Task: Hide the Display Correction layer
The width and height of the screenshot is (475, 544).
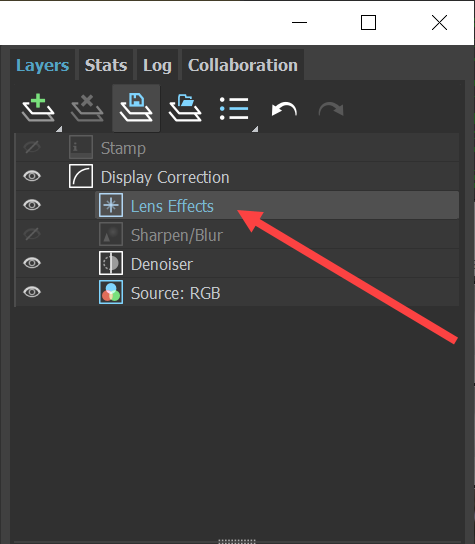Action: point(32,176)
